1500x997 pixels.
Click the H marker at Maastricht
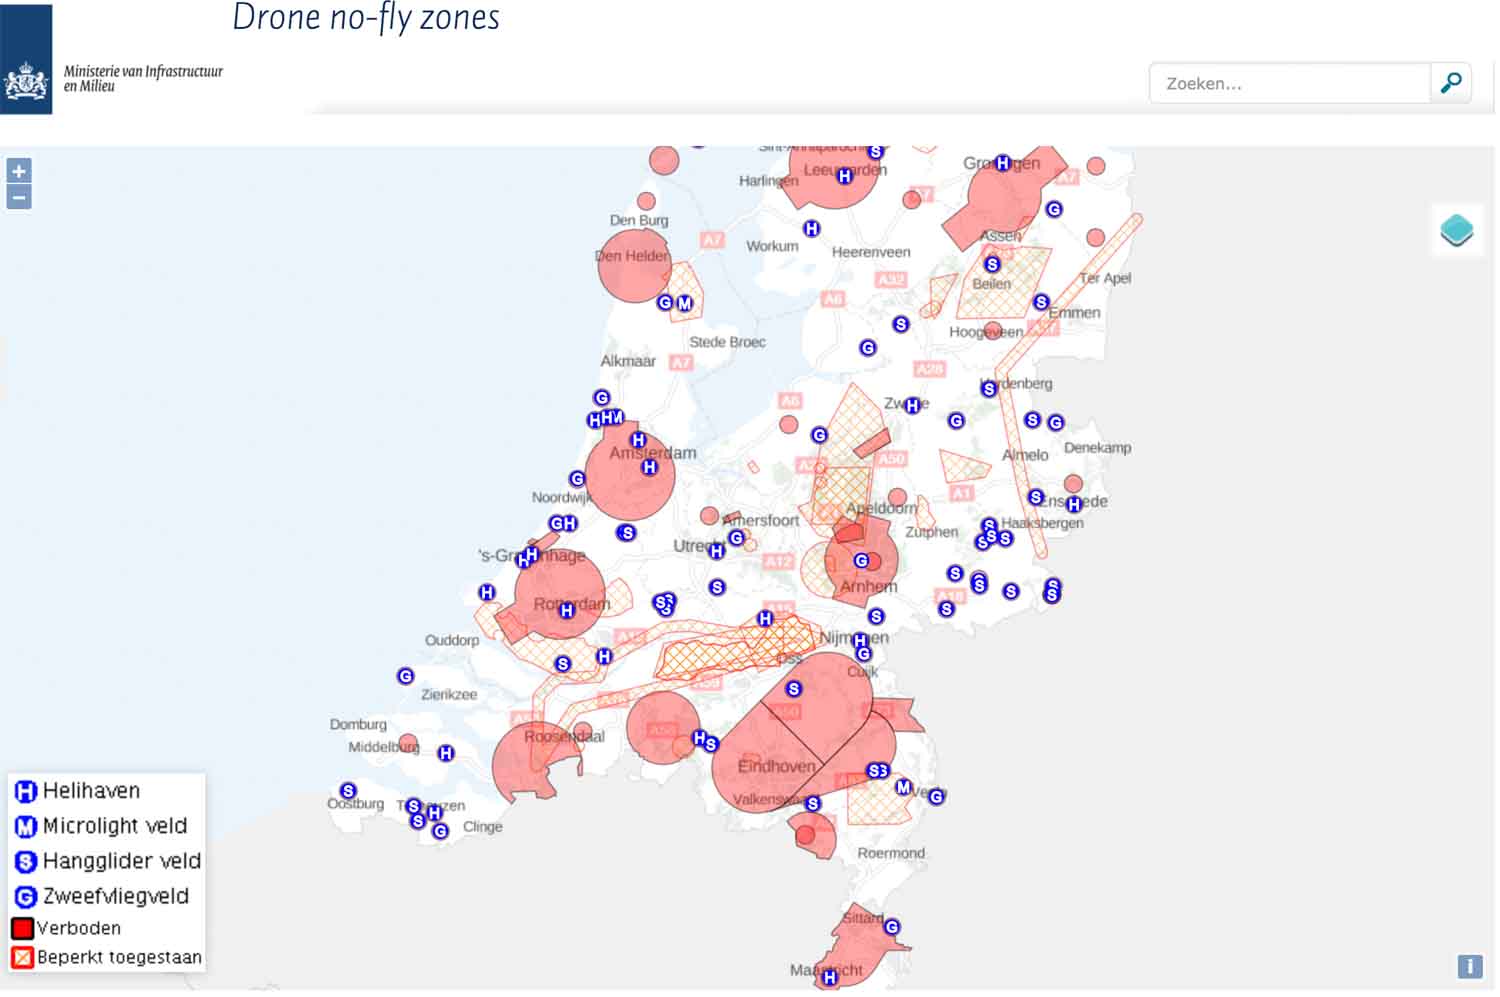(x=829, y=978)
